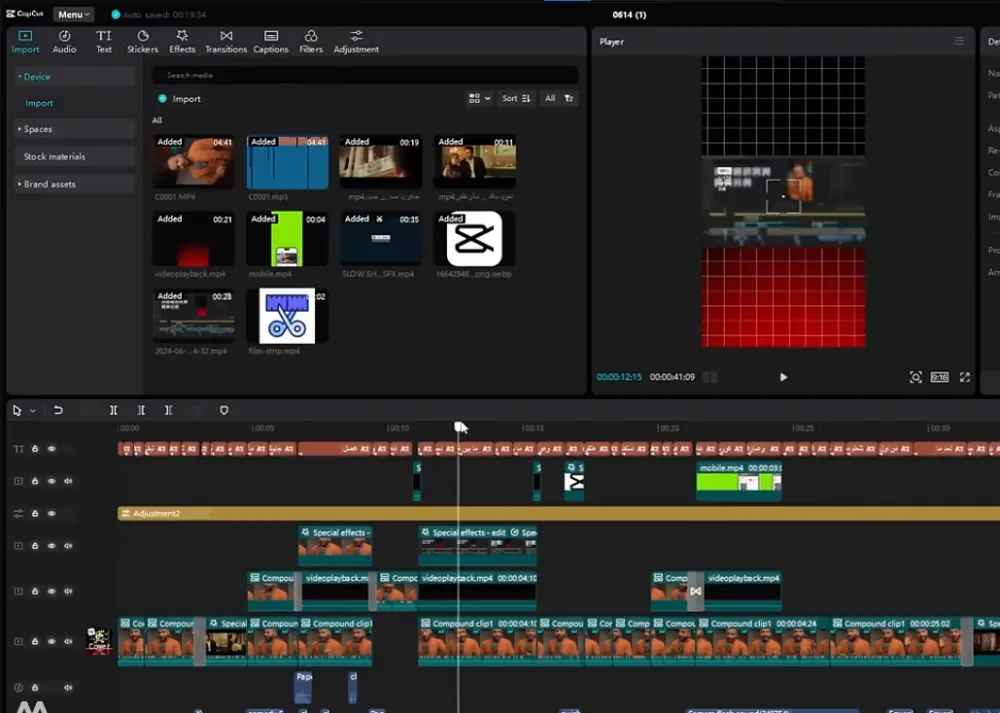
Task: Hide the text track using its eye icon
Action: pos(51,449)
